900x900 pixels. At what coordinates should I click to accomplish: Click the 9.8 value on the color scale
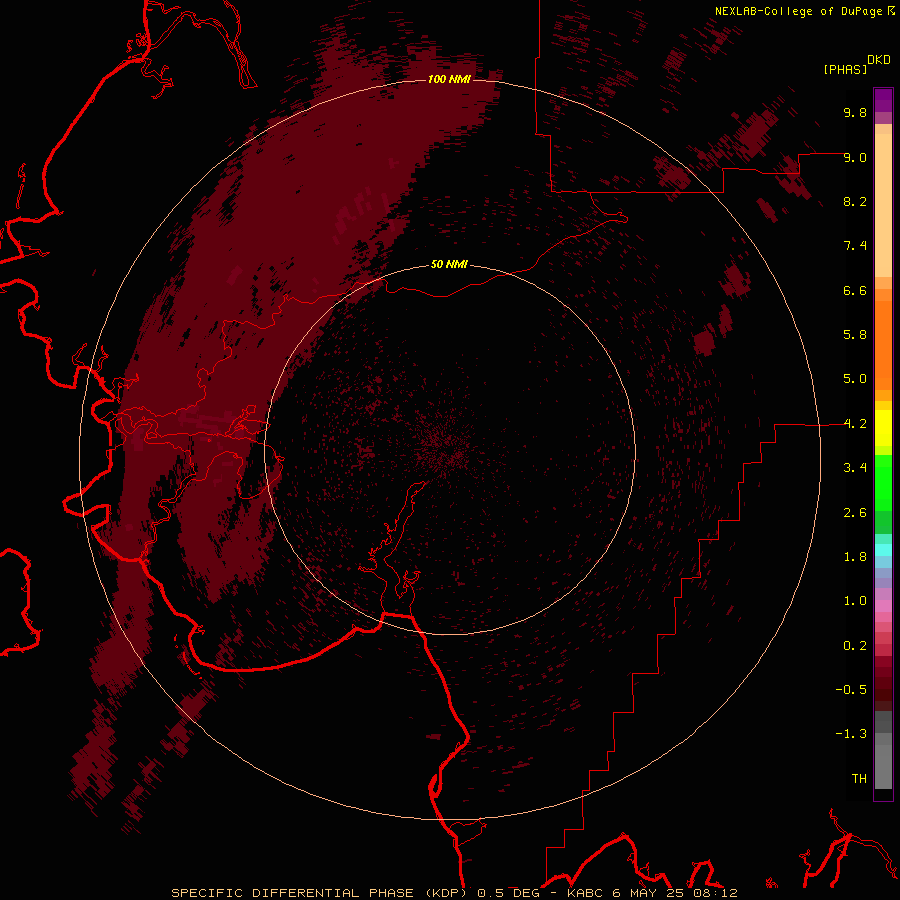[x=855, y=112]
